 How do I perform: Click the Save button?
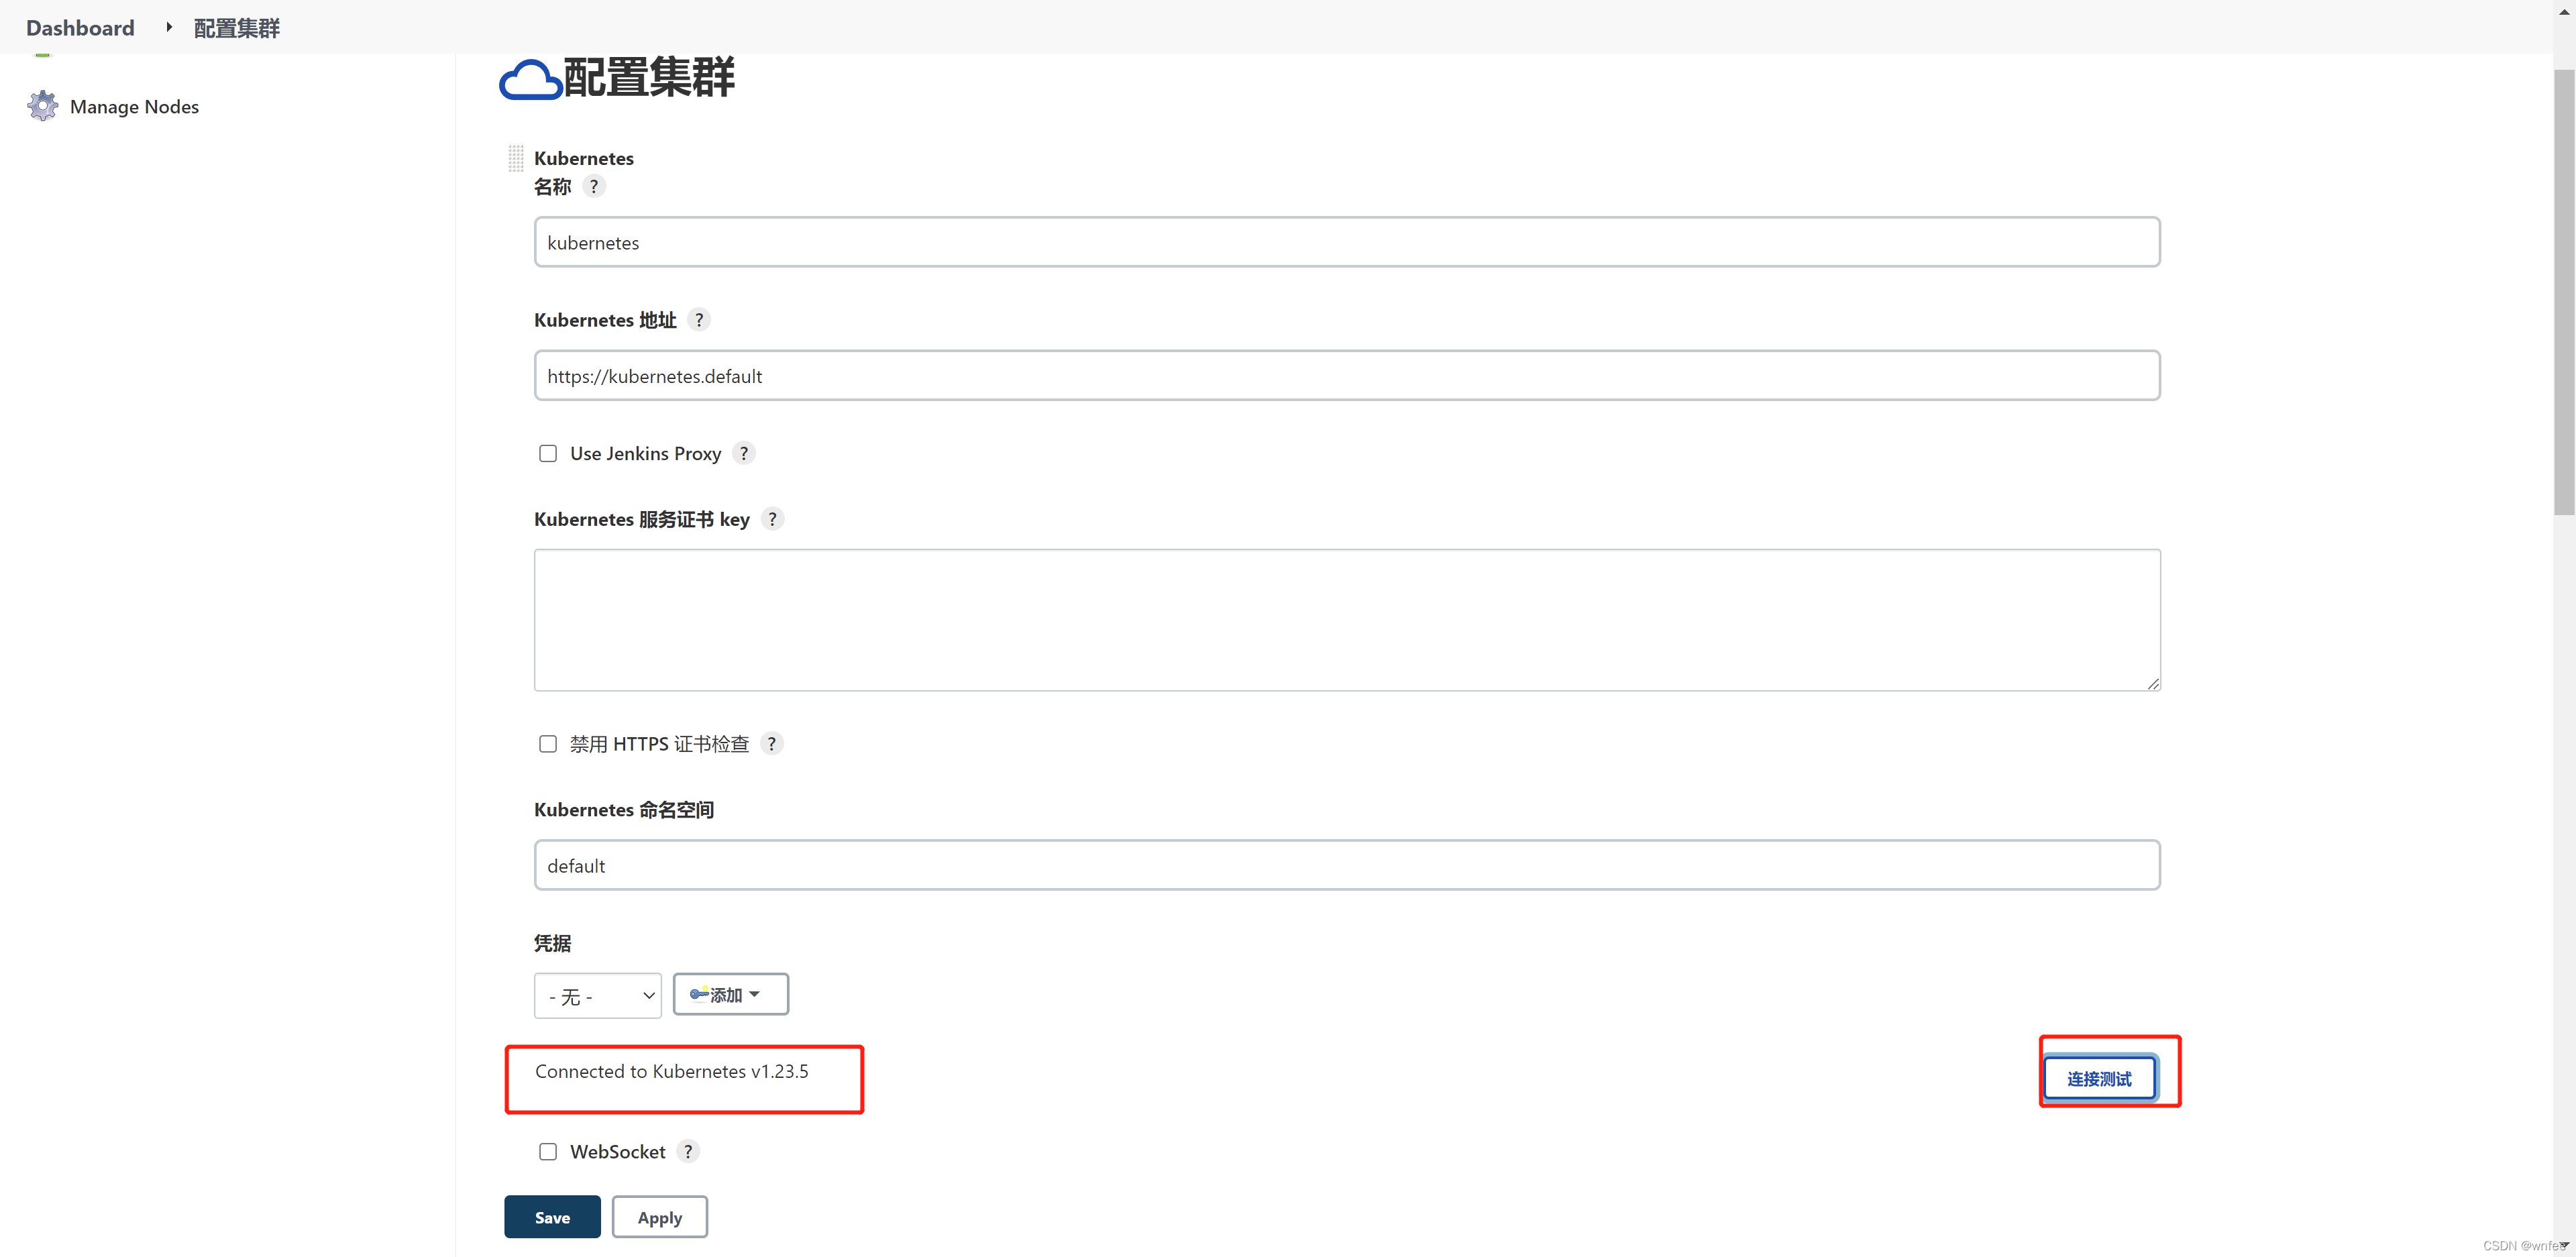tap(552, 1217)
